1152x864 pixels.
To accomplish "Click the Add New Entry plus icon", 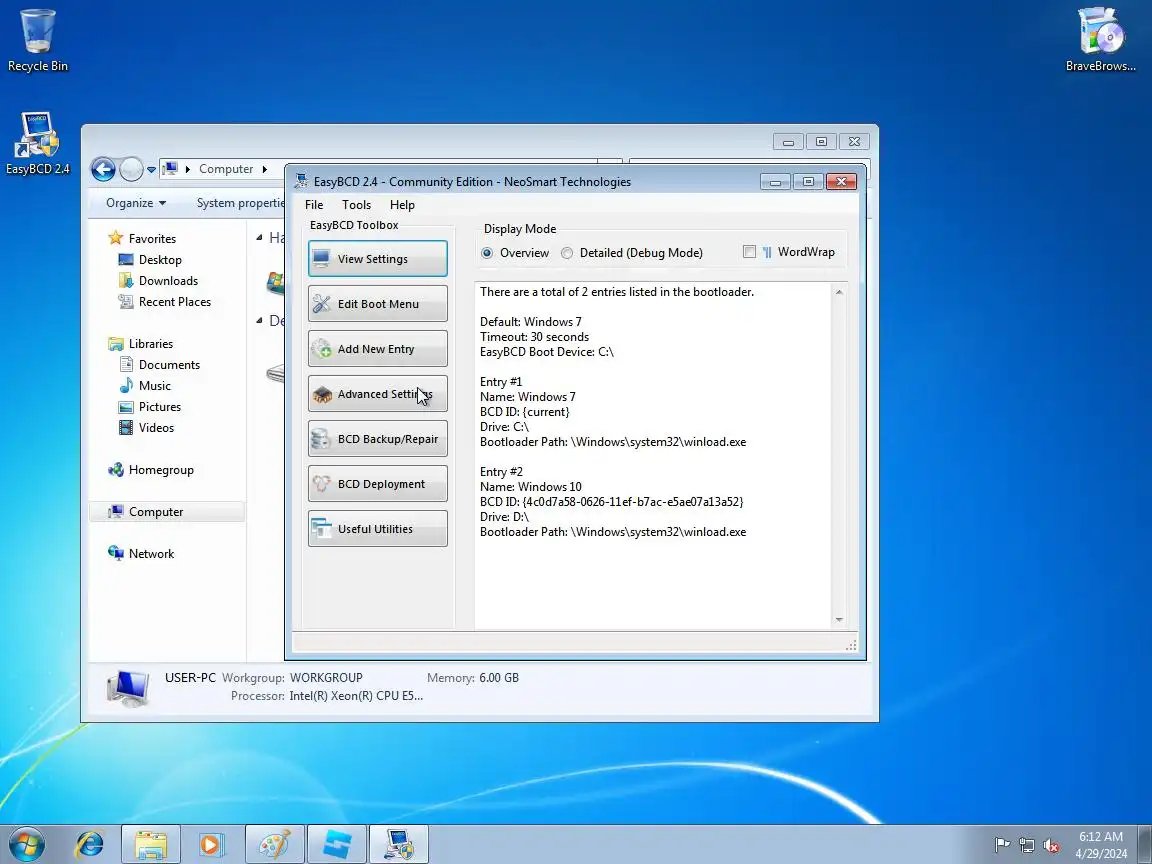I will pyautogui.click(x=321, y=348).
